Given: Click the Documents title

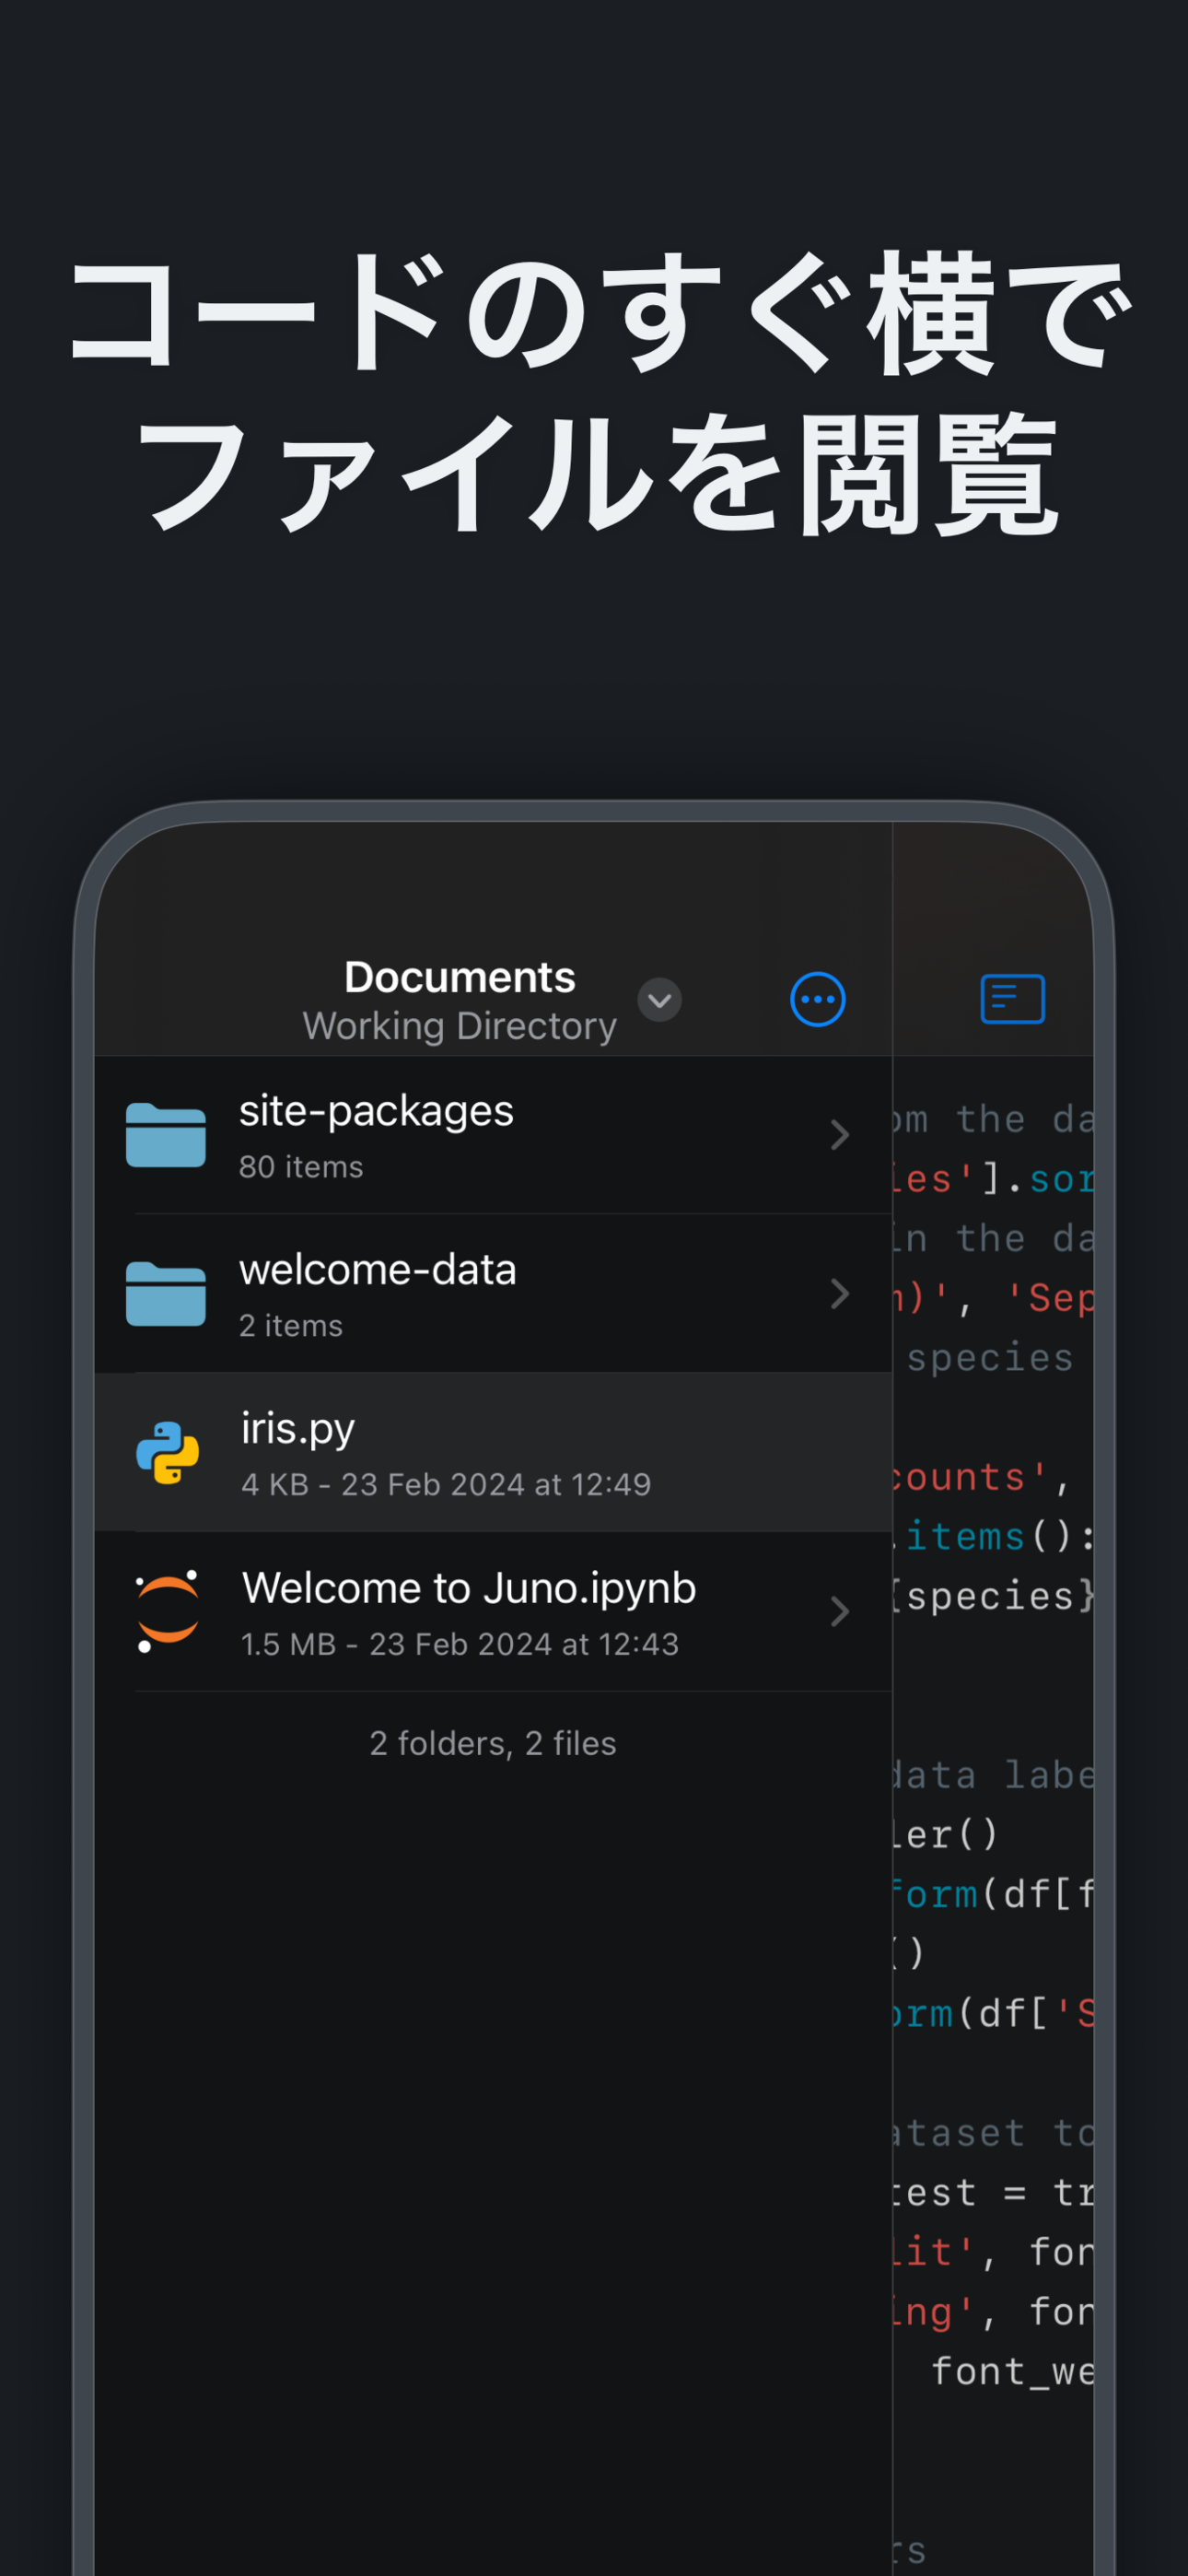Looking at the screenshot, I should (460, 977).
